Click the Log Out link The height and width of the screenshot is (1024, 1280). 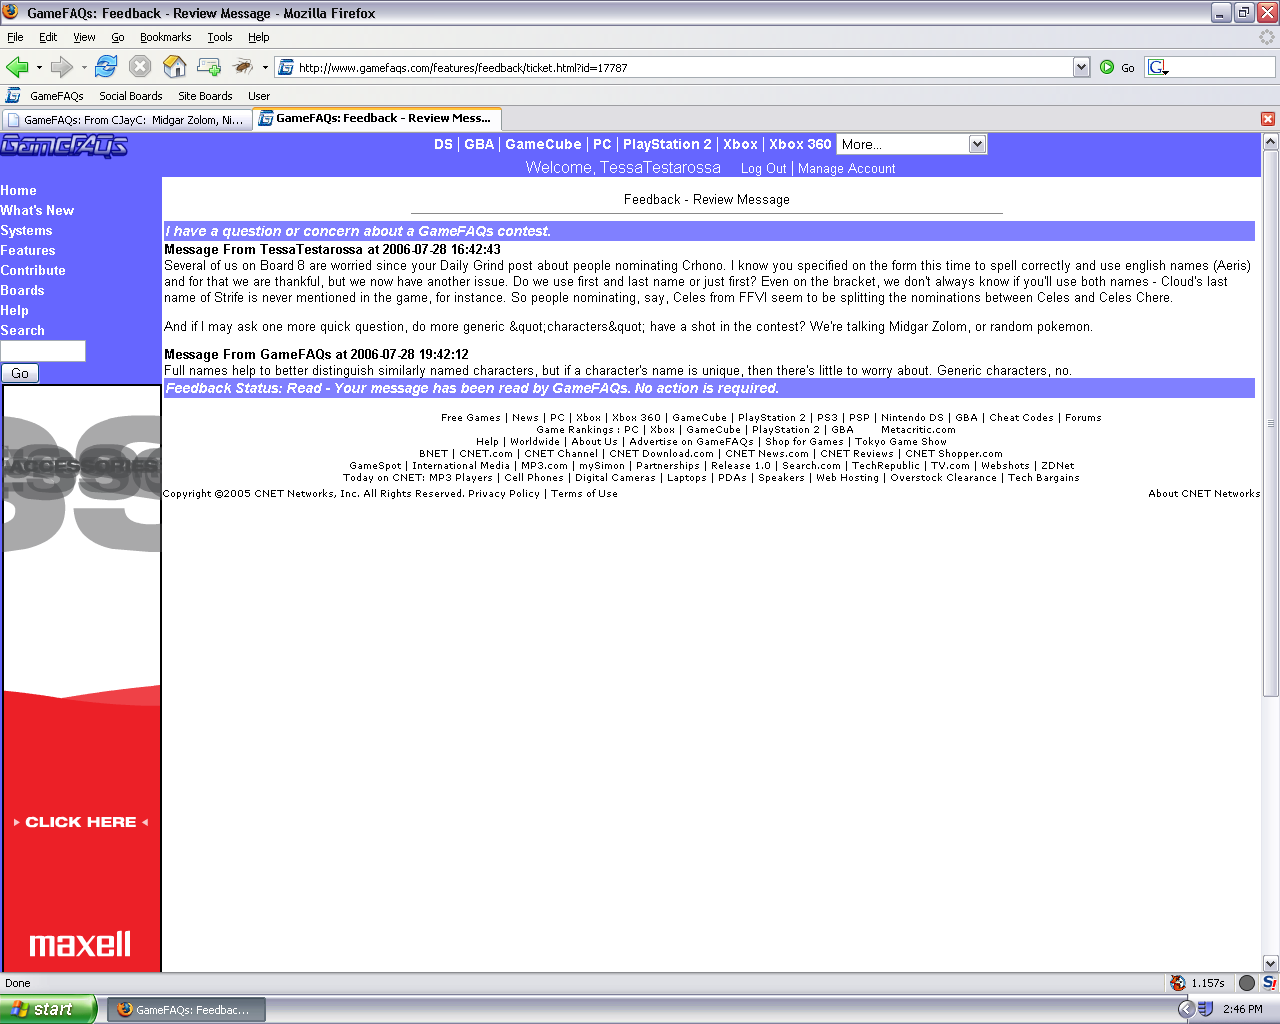[x=763, y=169]
